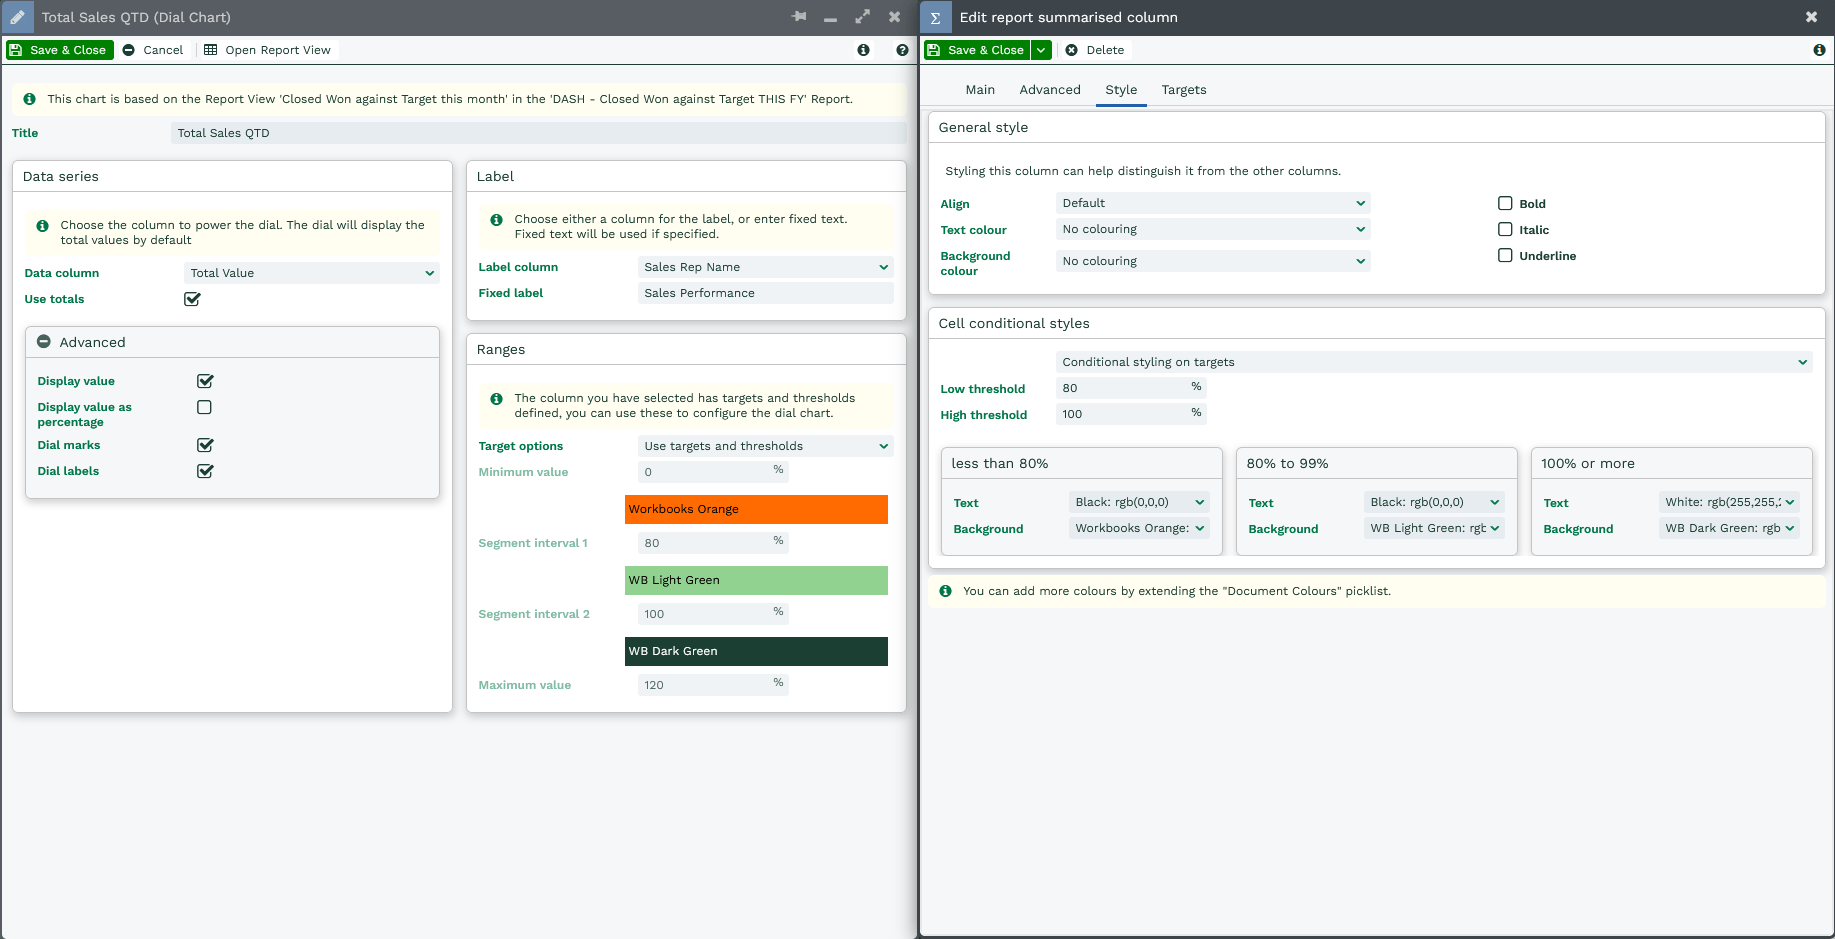
Task: Open the Save & Close dropdown arrow
Action: [1041, 50]
